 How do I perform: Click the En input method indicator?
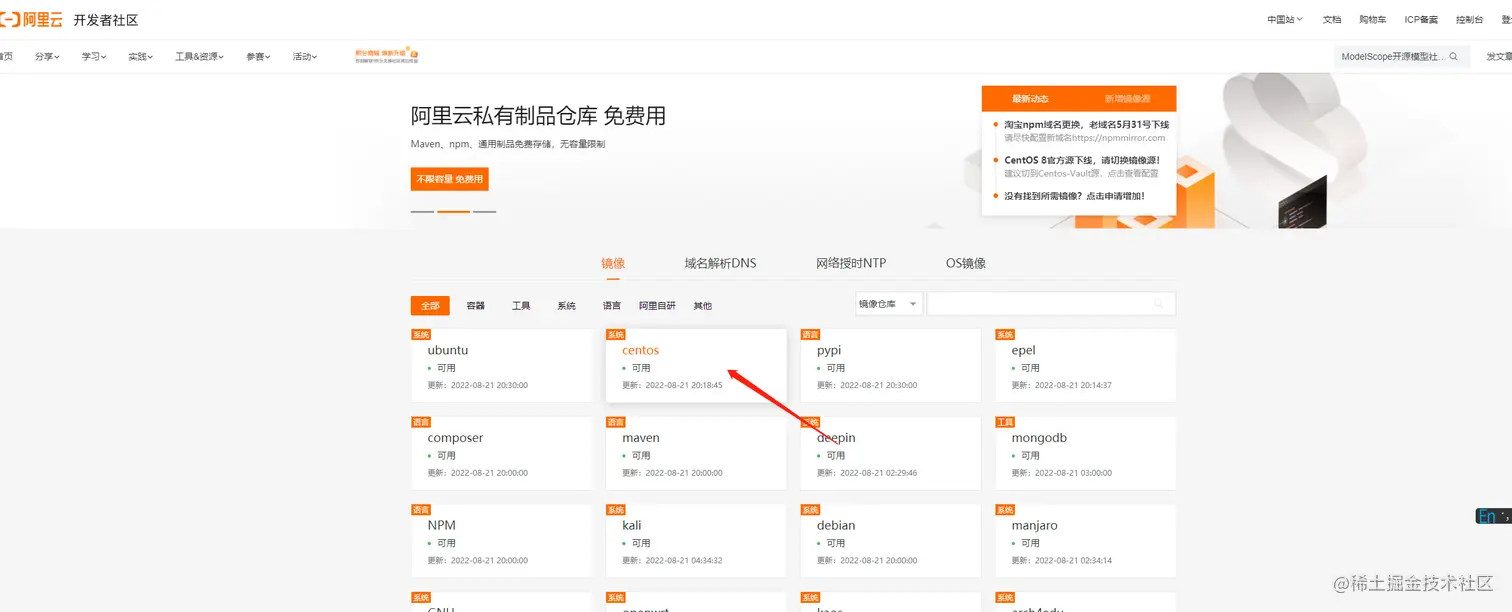point(1493,516)
